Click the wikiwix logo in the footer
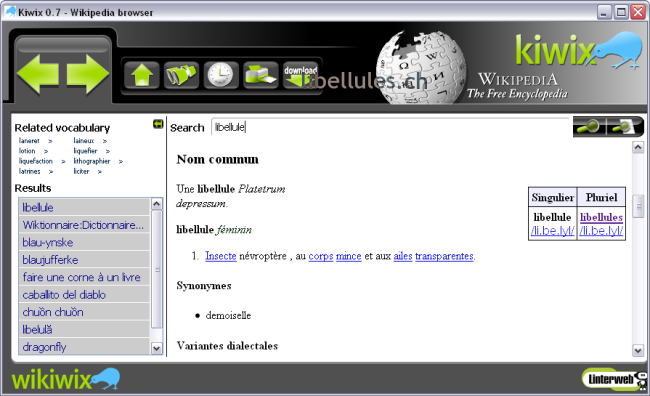Screen dimensions: 650x396 65,379
